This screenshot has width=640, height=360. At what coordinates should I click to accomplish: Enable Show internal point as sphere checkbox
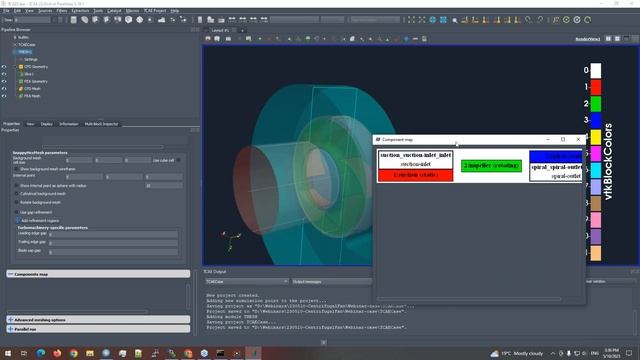(x=16, y=186)
